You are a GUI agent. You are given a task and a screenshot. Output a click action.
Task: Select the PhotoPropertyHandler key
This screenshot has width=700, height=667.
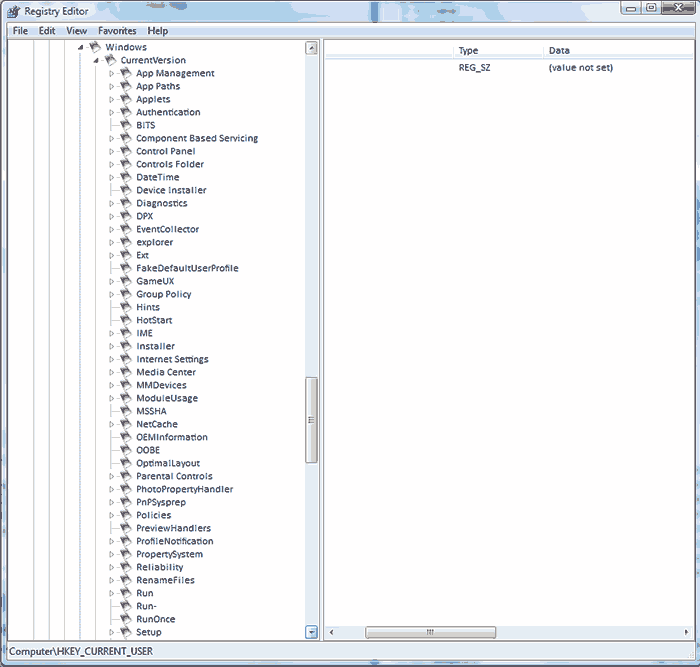[x=185, y=489]
